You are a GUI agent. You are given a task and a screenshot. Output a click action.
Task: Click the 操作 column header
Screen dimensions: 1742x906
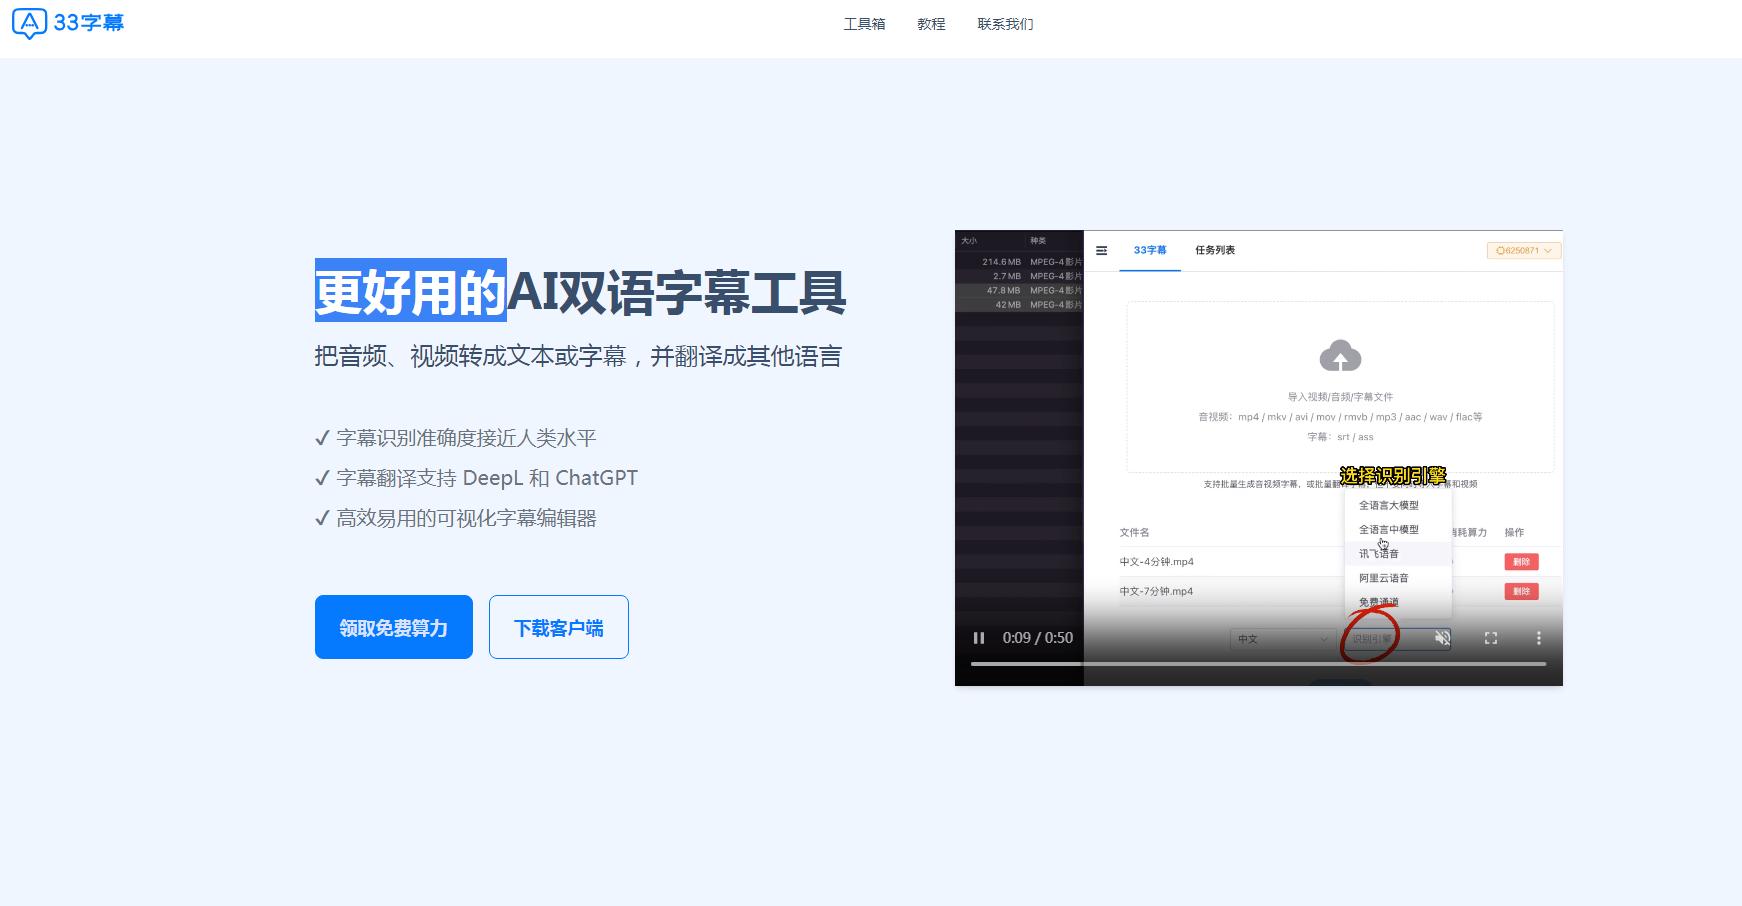pyautogui.click(x=1515, y=532)
